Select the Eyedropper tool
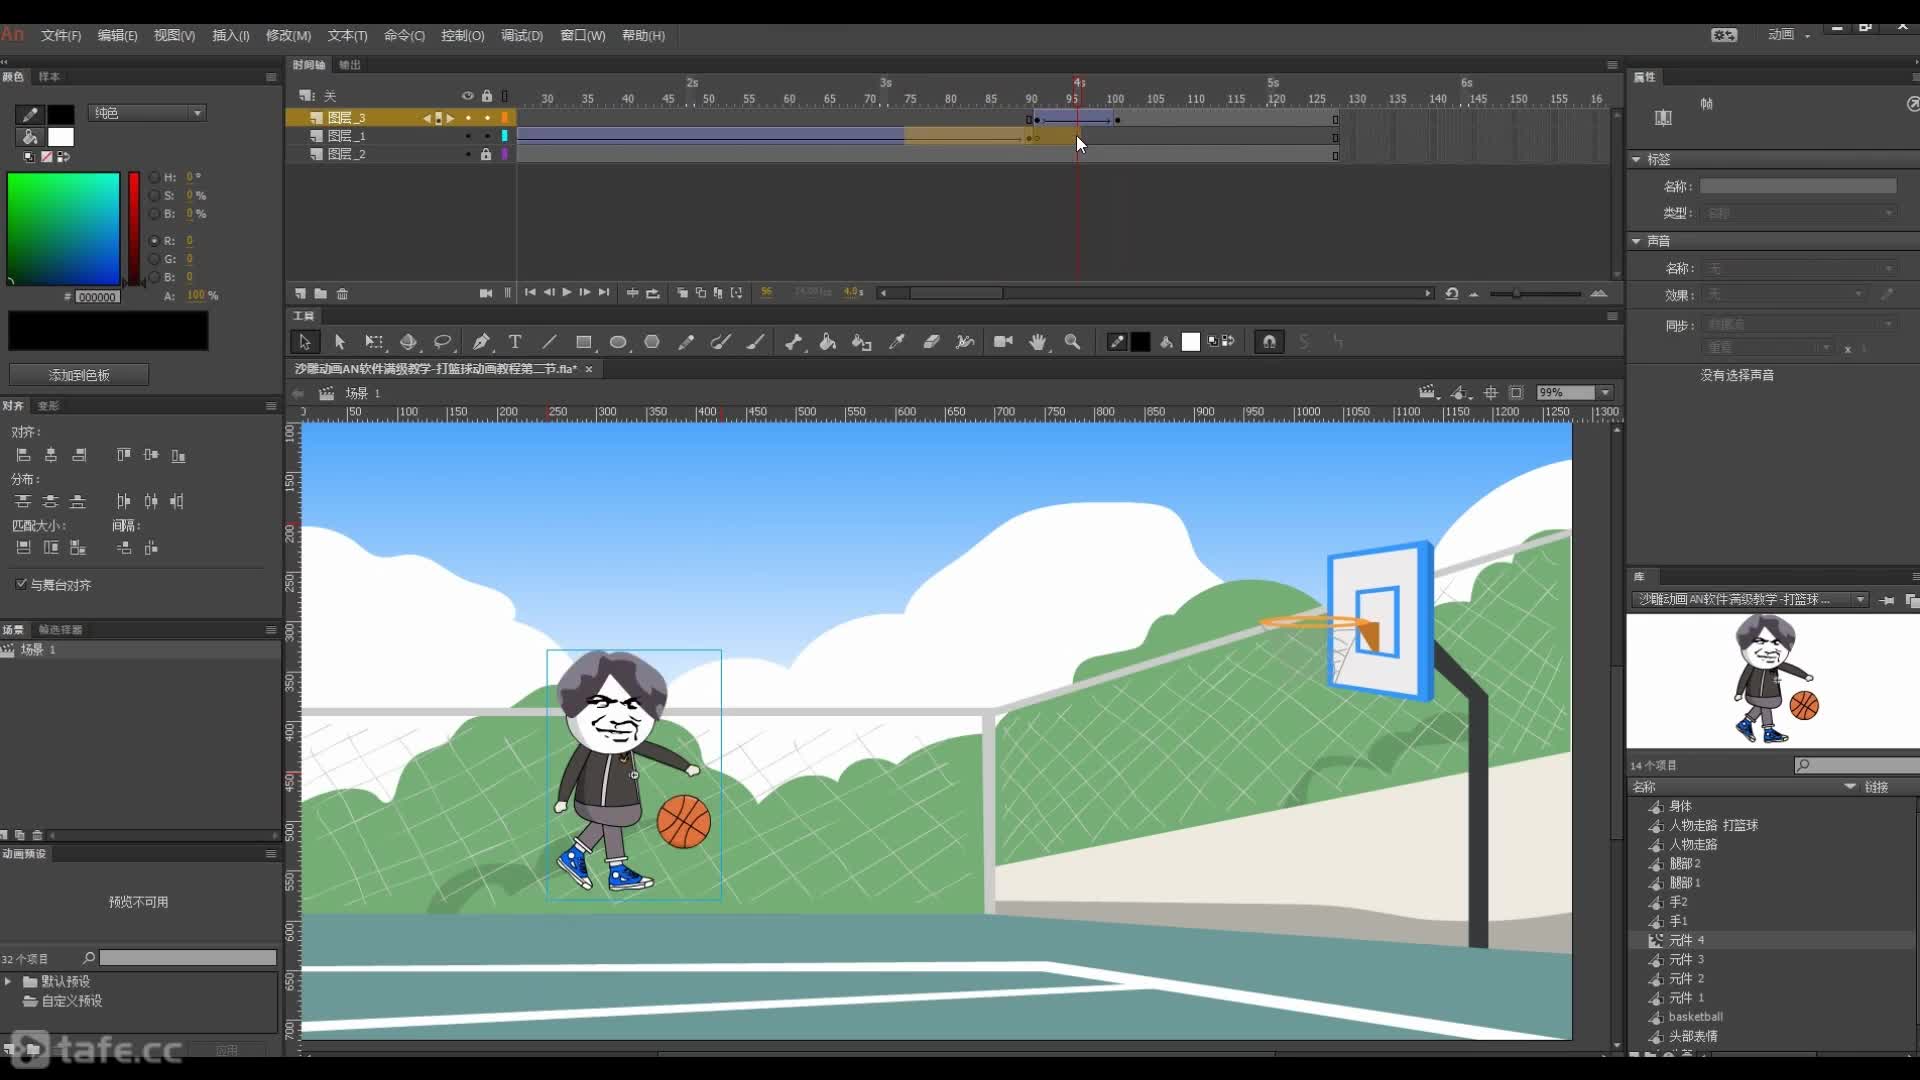Viewport: 1920px width, 1080px height. click(x=897, y=342)
